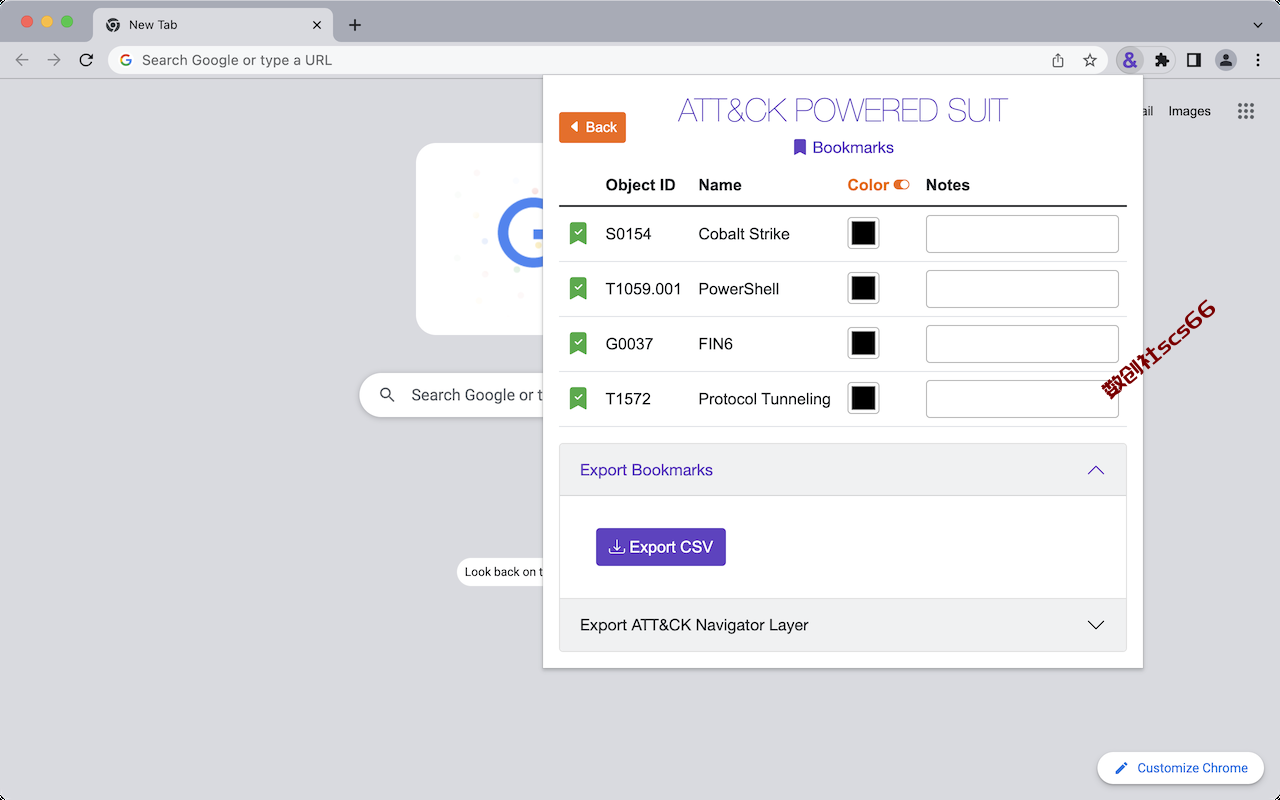1280x800 pixels.
Task: Click the orange Back button
Action: [592, 127]
